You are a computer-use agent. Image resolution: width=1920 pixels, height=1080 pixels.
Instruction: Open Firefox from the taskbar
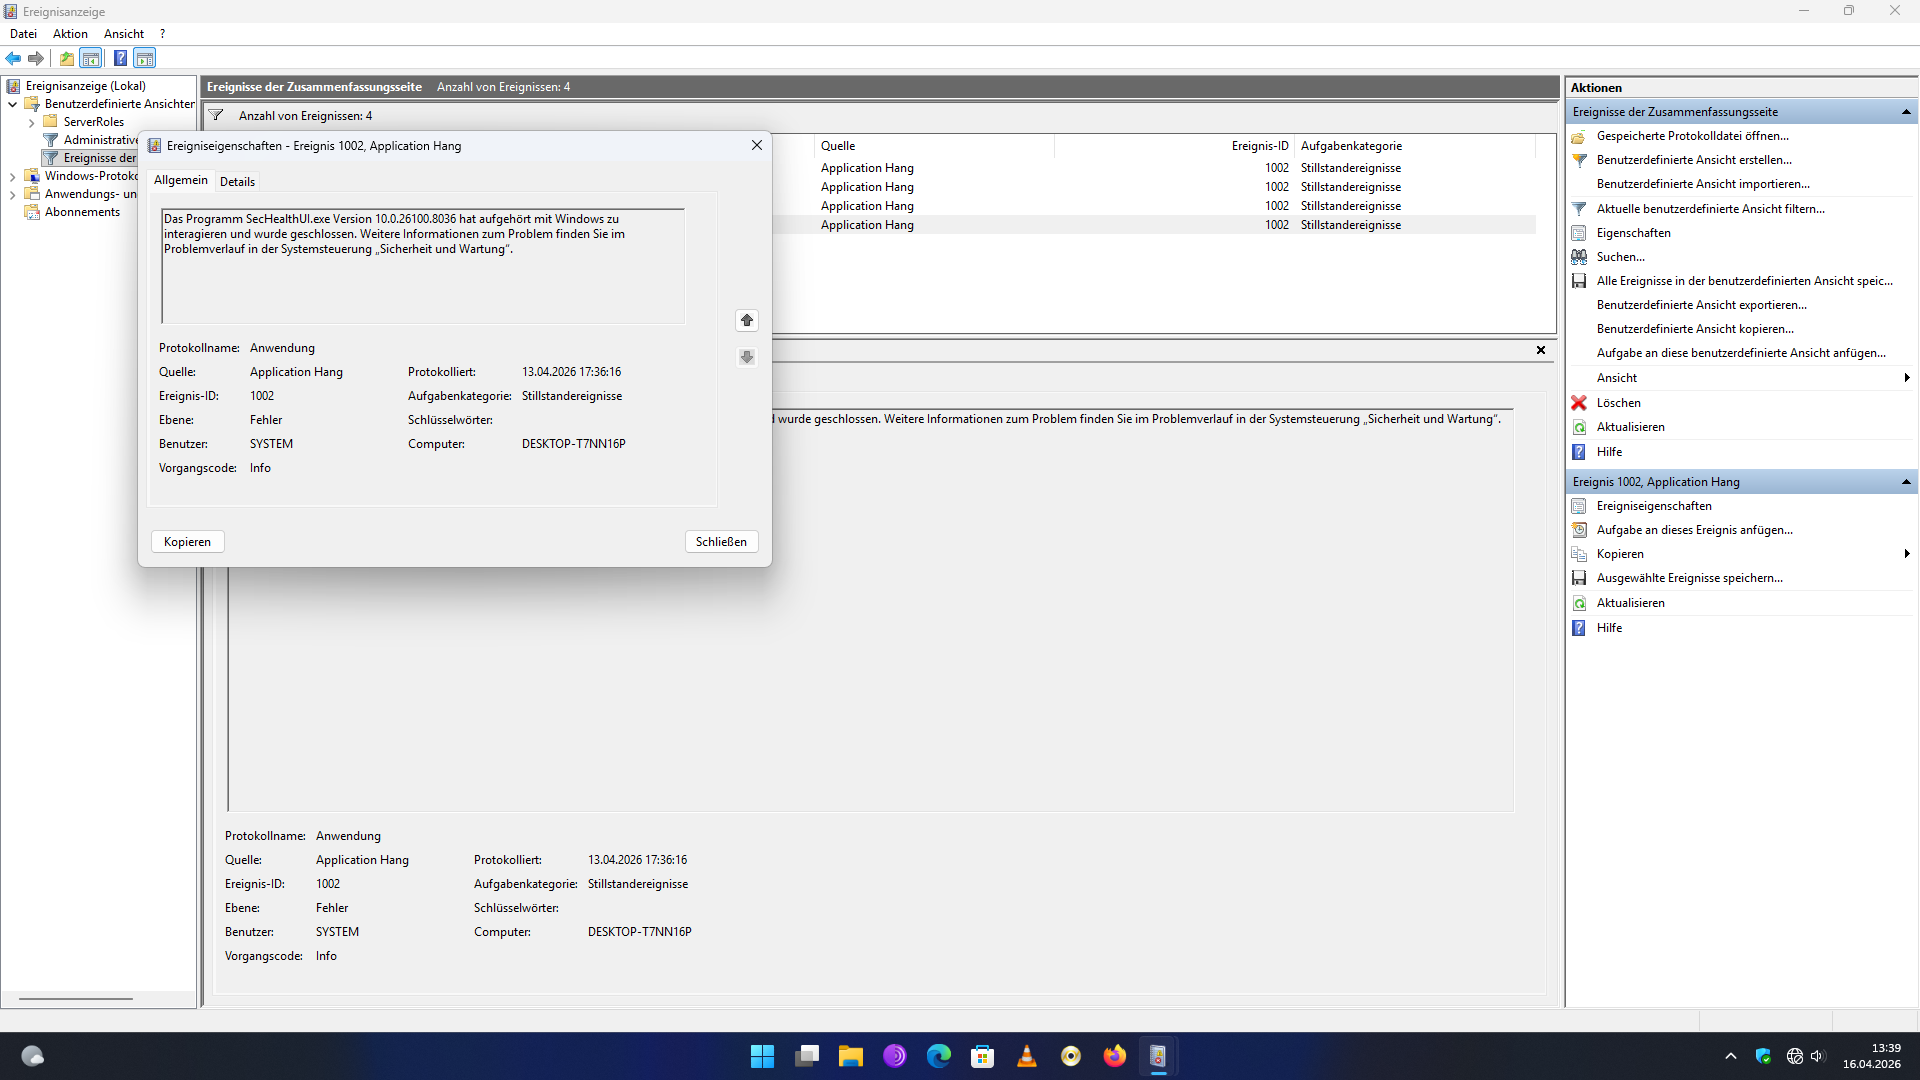(1114, 1056)
